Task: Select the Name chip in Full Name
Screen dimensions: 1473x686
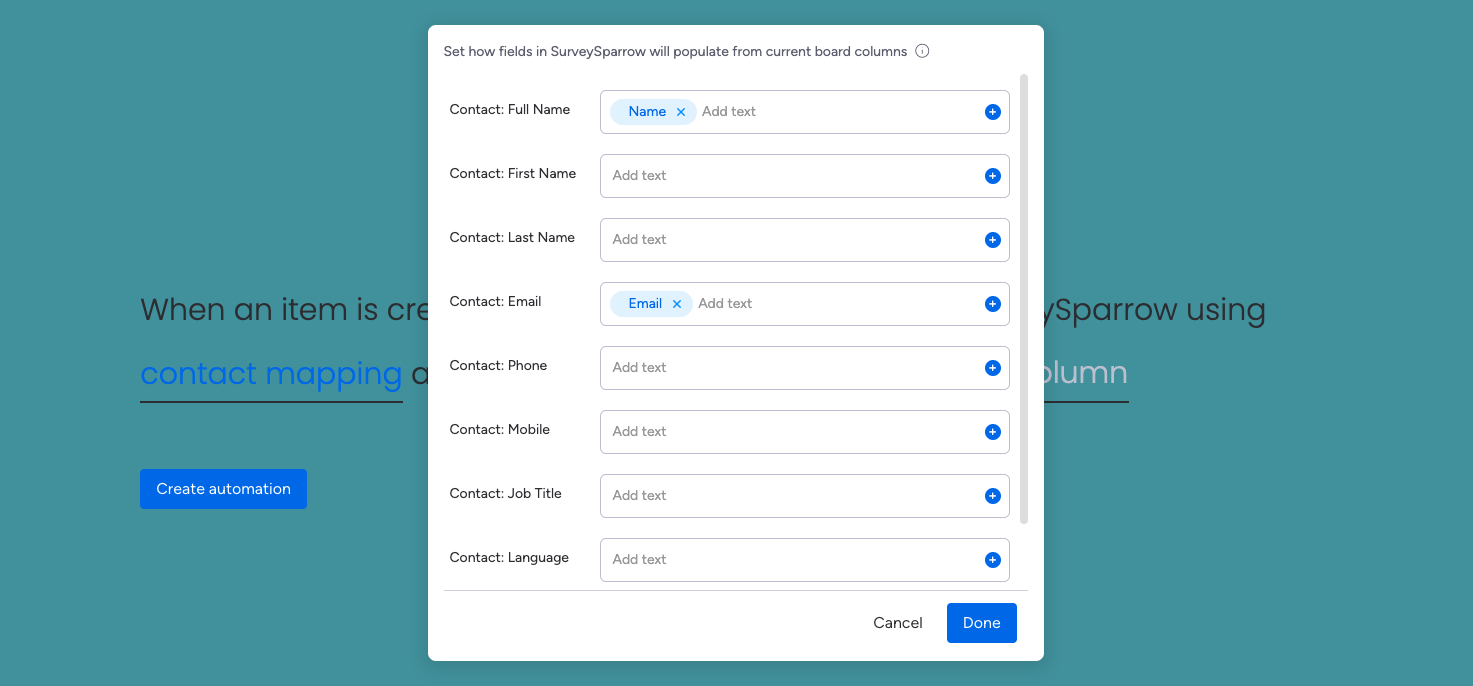Action: pyautogui.click(x=646, y=112)
